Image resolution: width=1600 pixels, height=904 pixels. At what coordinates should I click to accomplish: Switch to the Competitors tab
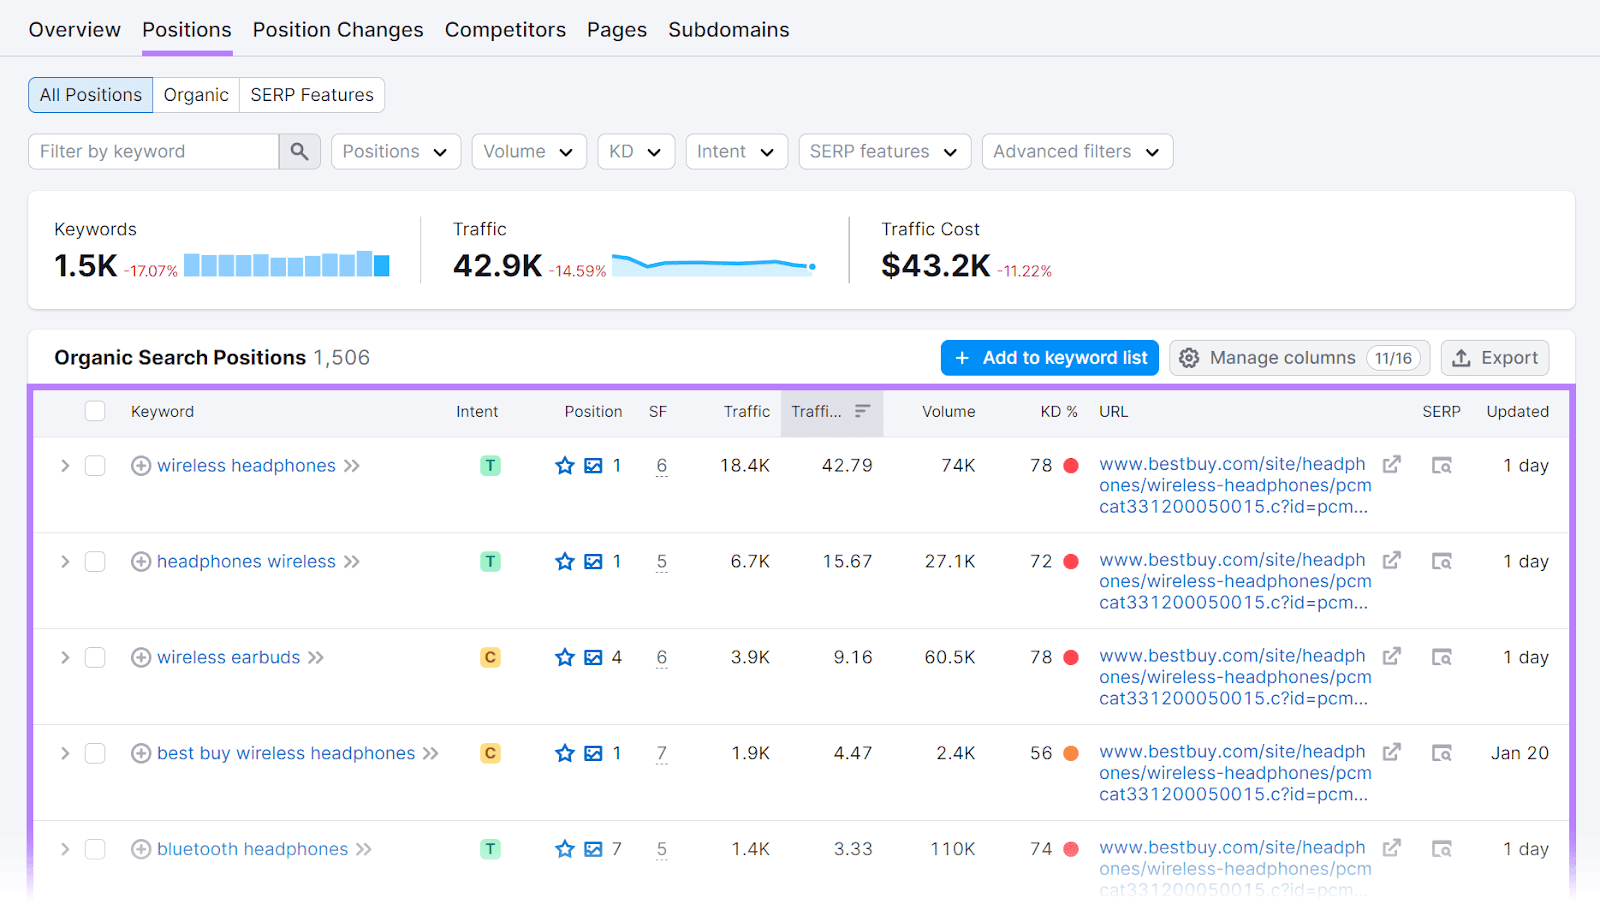tap(505, 29)
